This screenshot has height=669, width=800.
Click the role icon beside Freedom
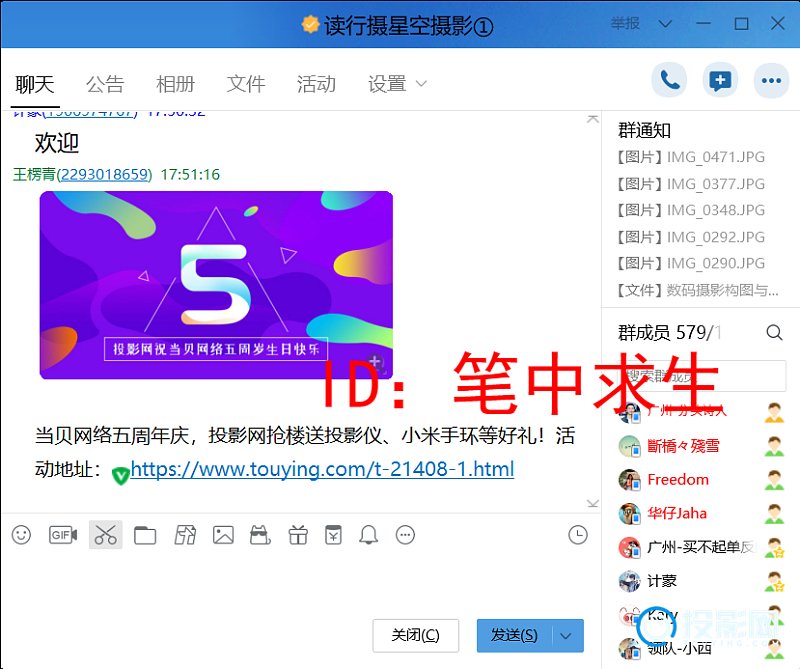(774, 480)
